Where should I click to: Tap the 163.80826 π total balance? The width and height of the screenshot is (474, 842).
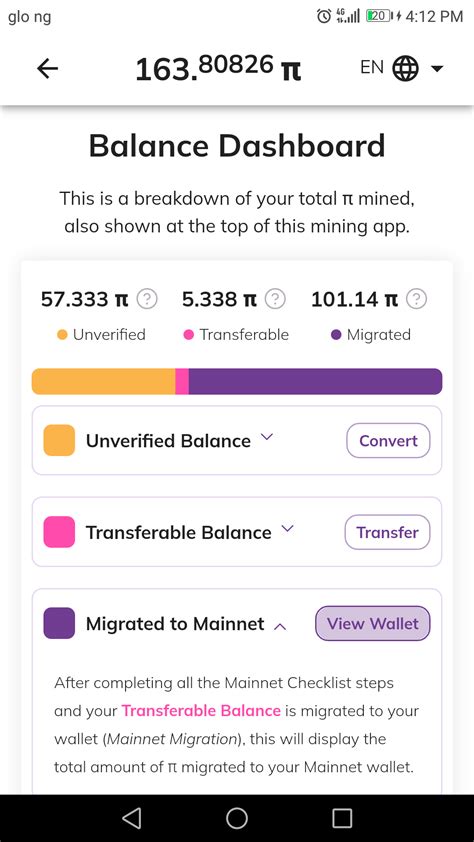coord(218,69)
